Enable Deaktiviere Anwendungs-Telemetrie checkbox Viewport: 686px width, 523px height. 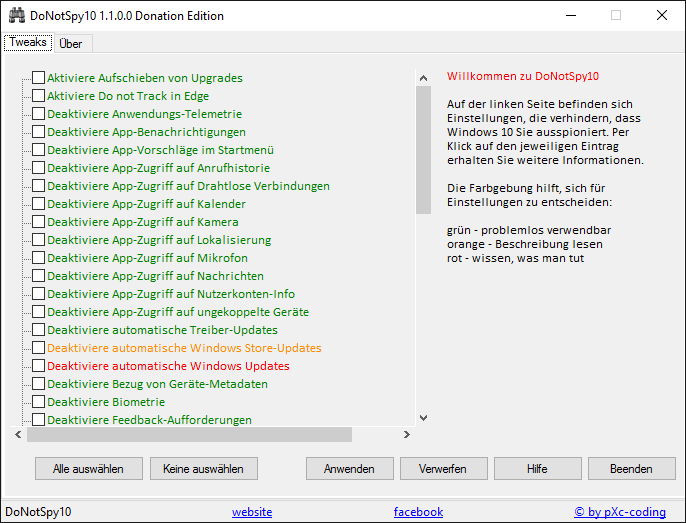coord(38,113)
